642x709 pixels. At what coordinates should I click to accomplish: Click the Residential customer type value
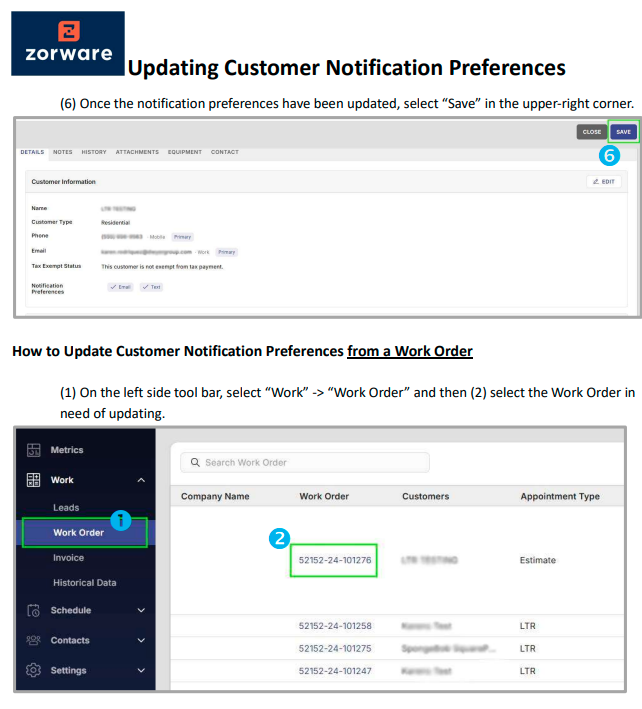point(115,222)
